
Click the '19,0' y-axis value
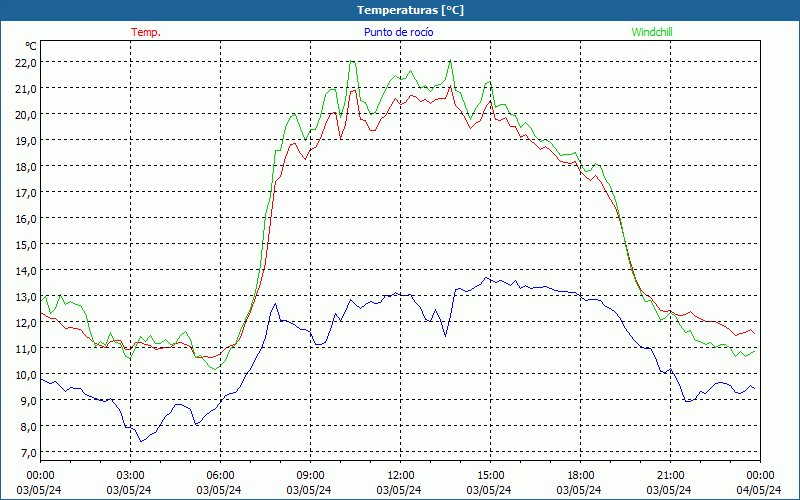tap(26, 141)
